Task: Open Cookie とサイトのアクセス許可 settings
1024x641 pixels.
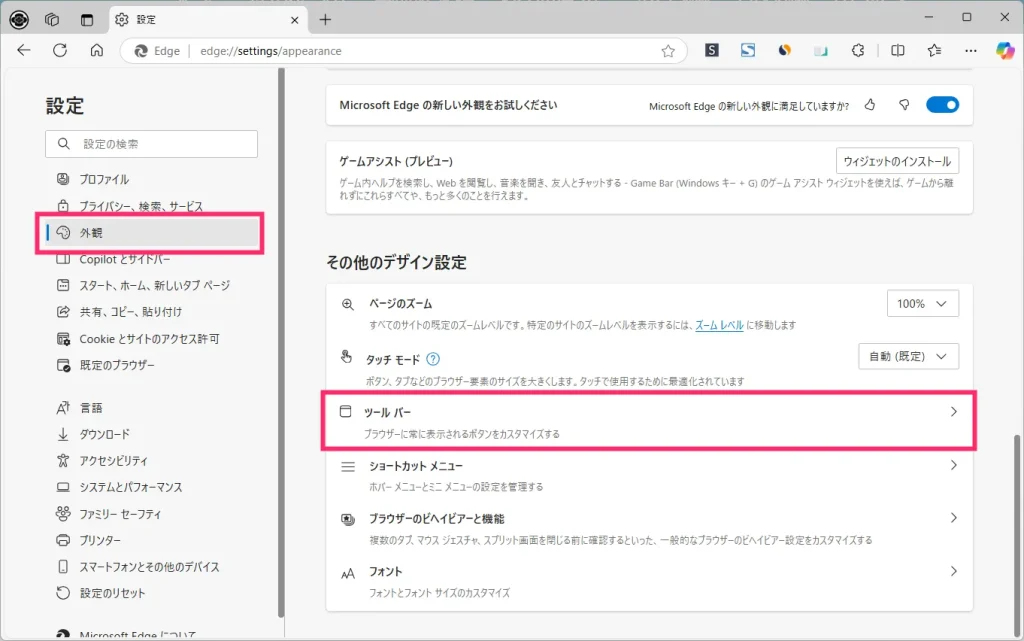Action: [x=152, y=339]
